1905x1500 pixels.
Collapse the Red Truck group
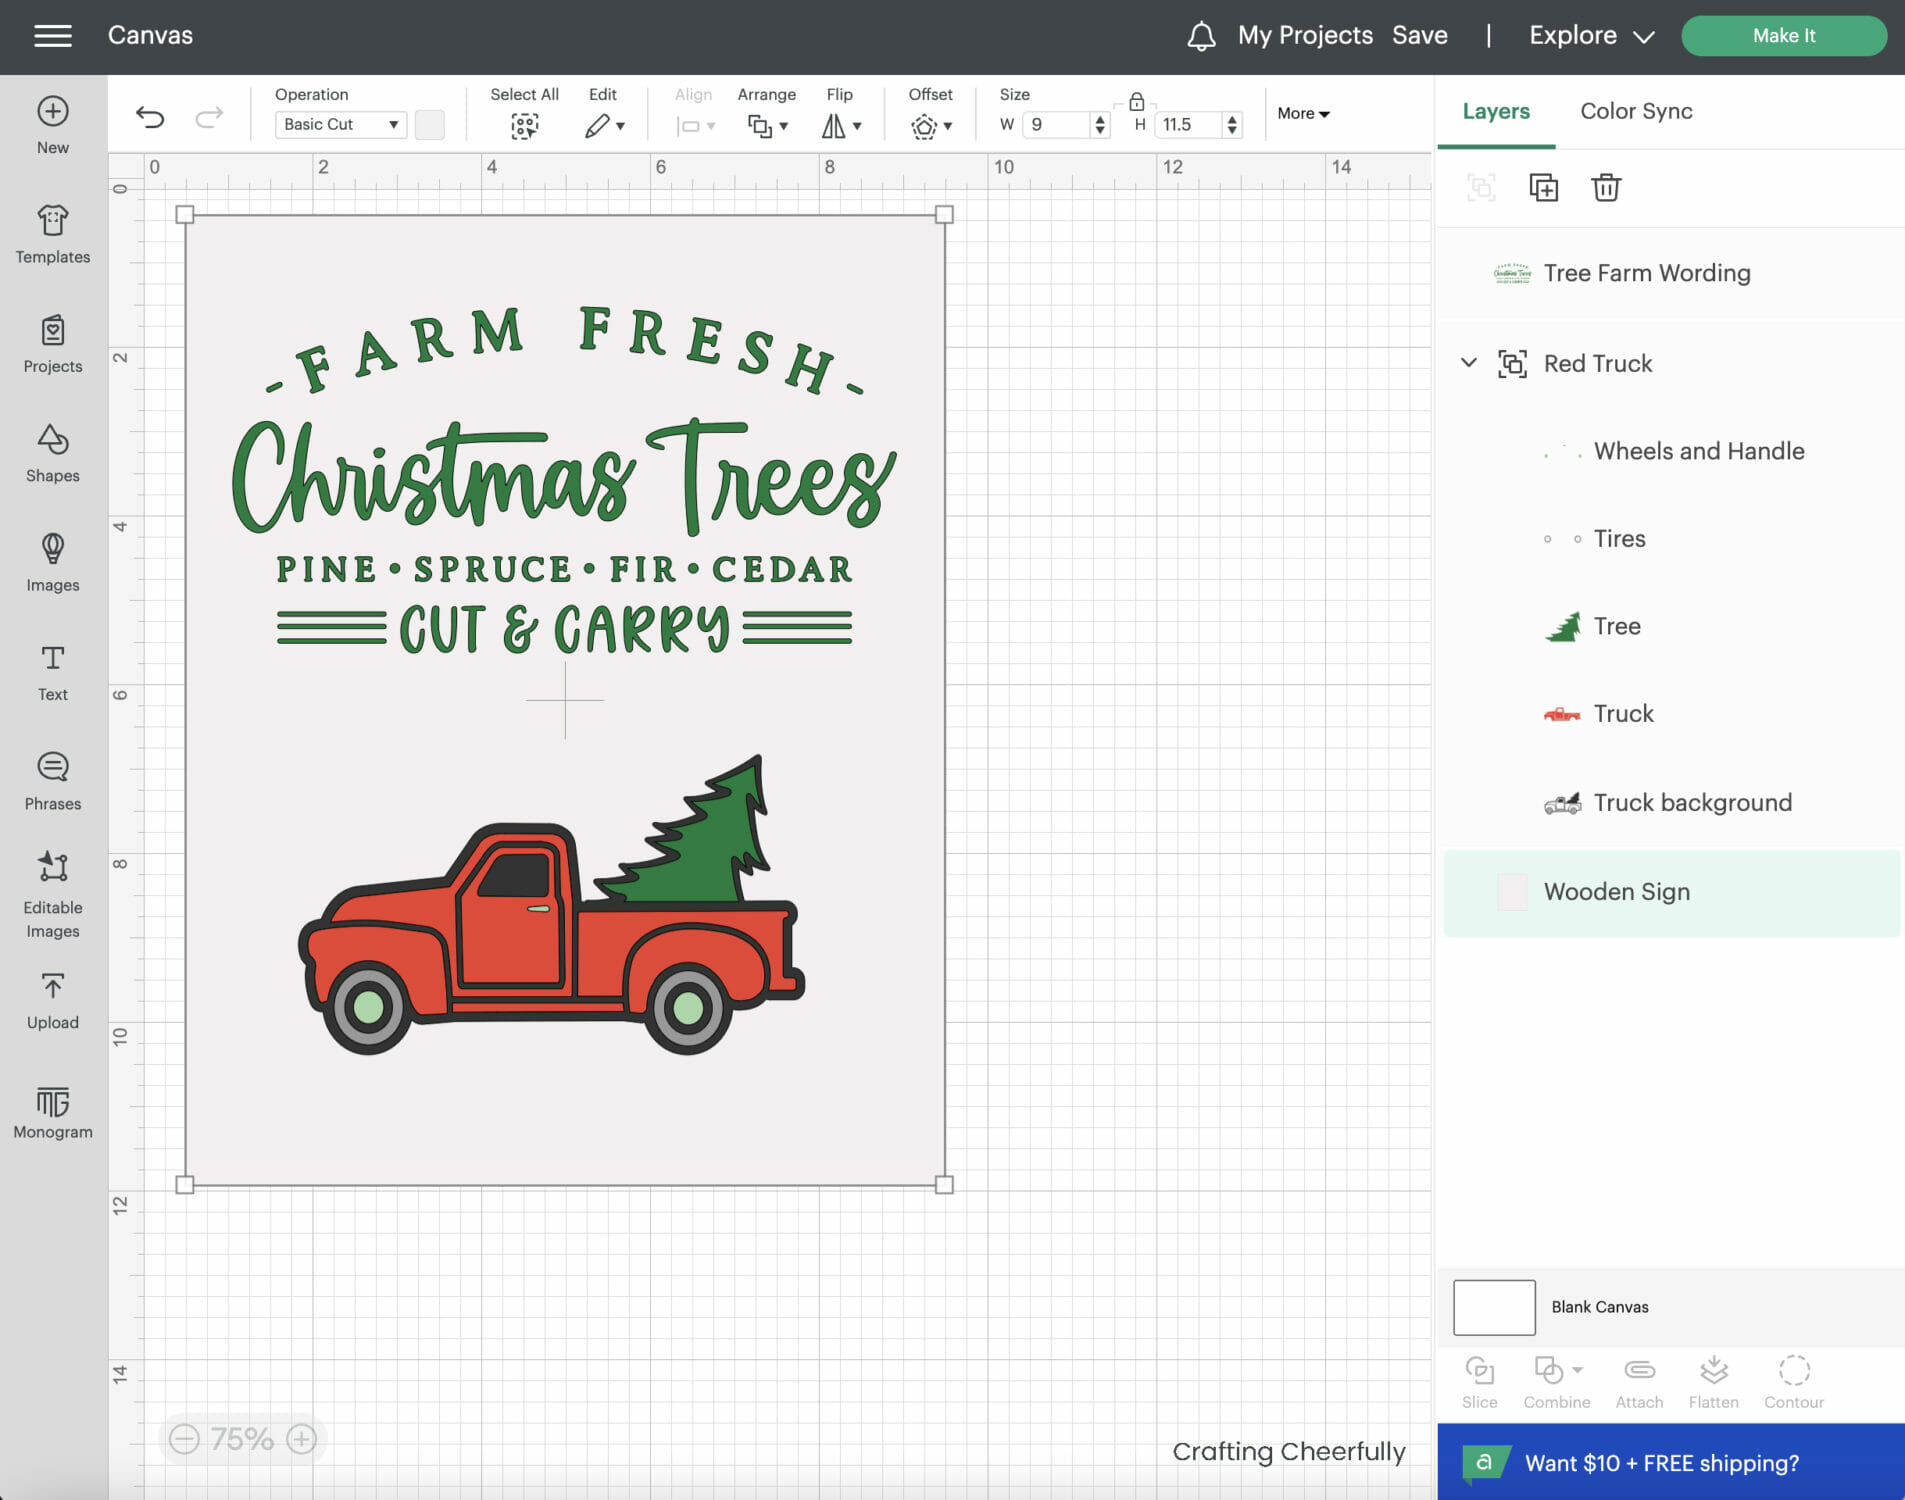[x=1468, y=363]
